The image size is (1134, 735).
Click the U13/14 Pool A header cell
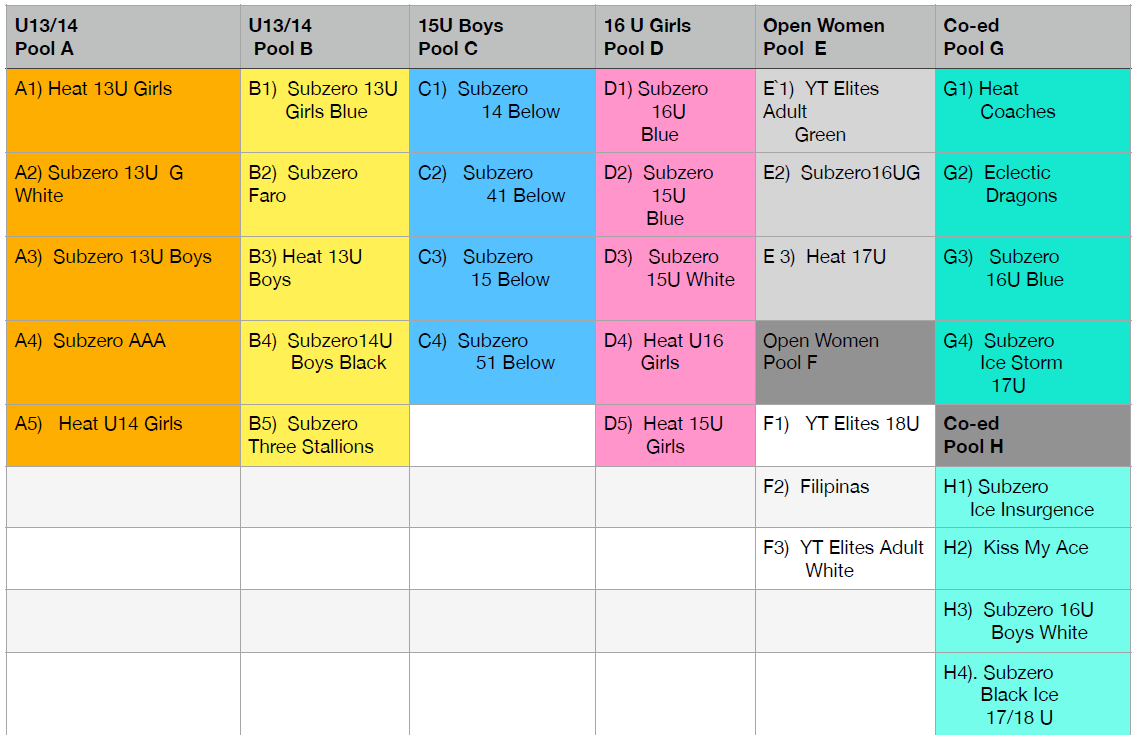pyautogui.click(x=122, y=37)
